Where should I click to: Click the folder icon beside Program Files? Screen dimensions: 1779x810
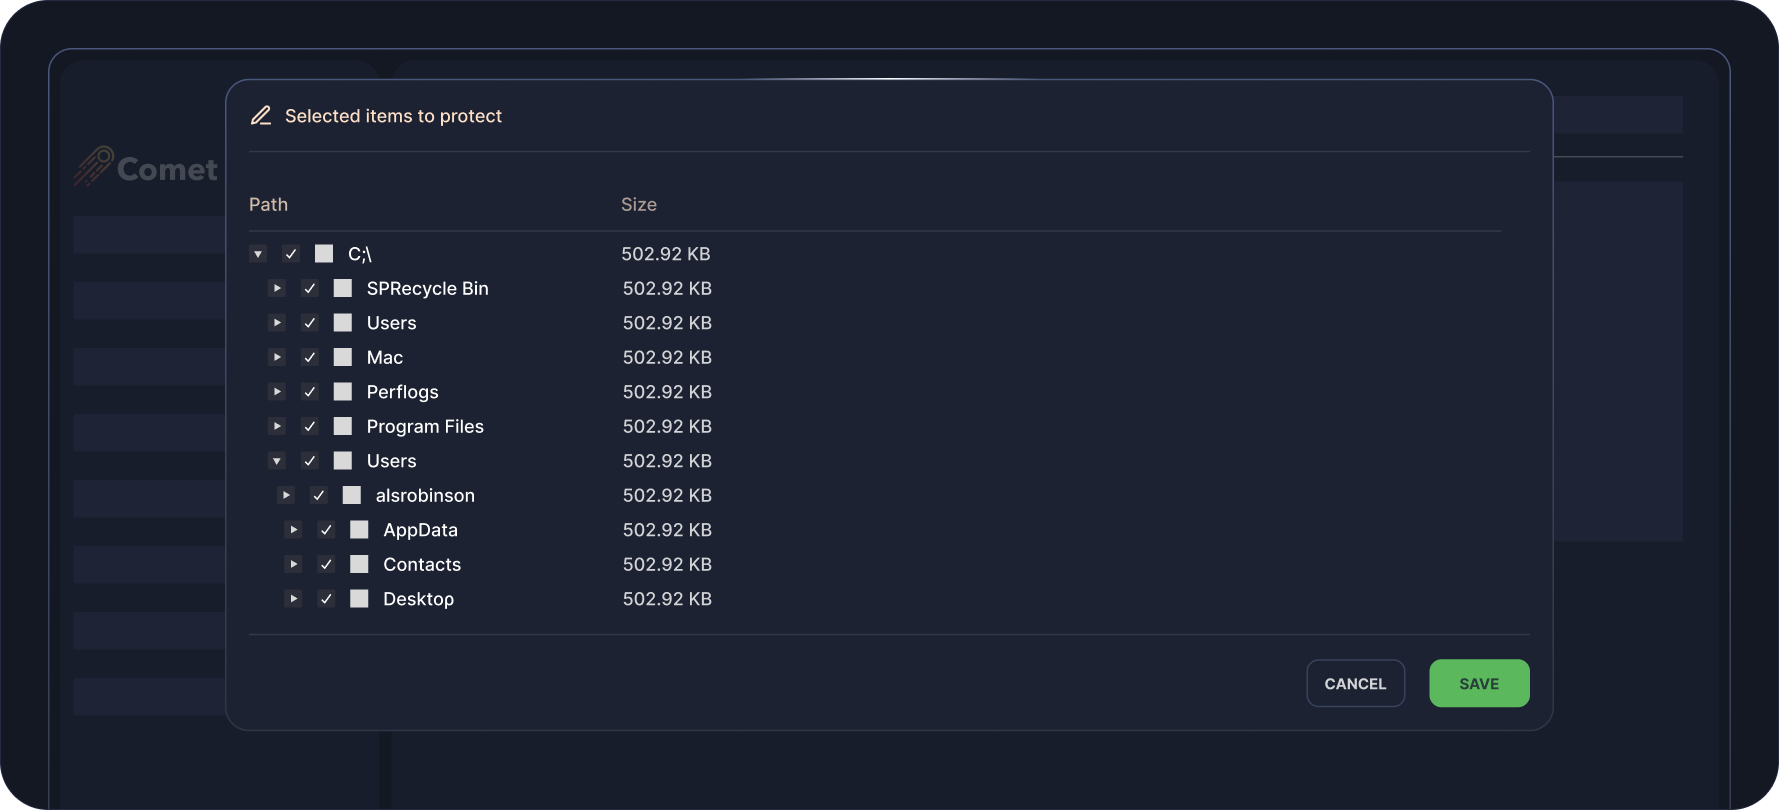pos(343,427)
